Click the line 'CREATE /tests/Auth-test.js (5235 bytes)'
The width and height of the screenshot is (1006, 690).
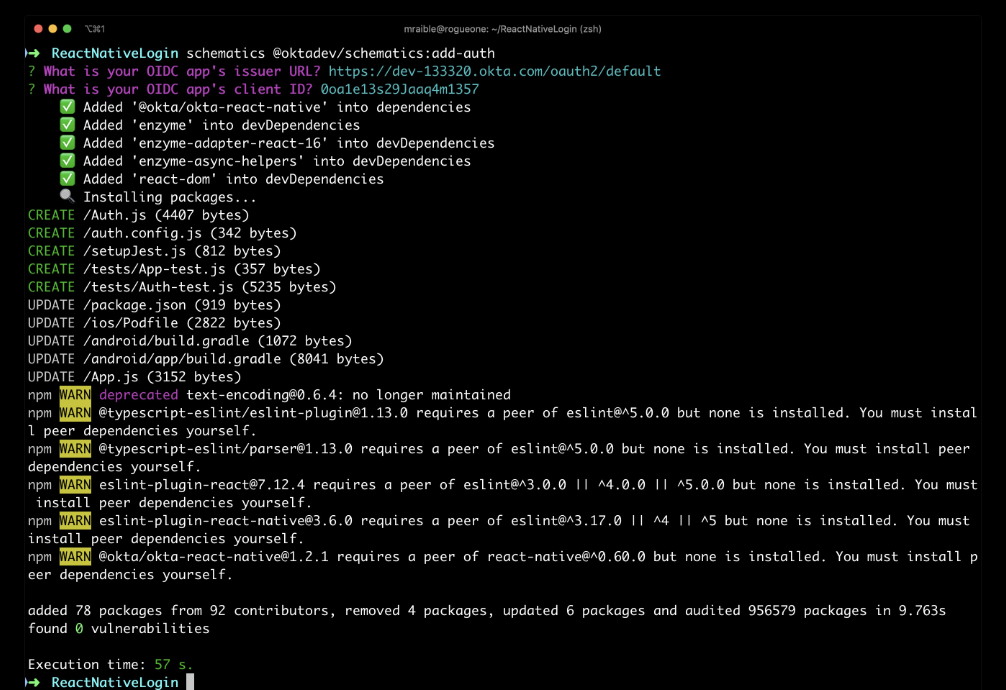click(x=182, y=287)
